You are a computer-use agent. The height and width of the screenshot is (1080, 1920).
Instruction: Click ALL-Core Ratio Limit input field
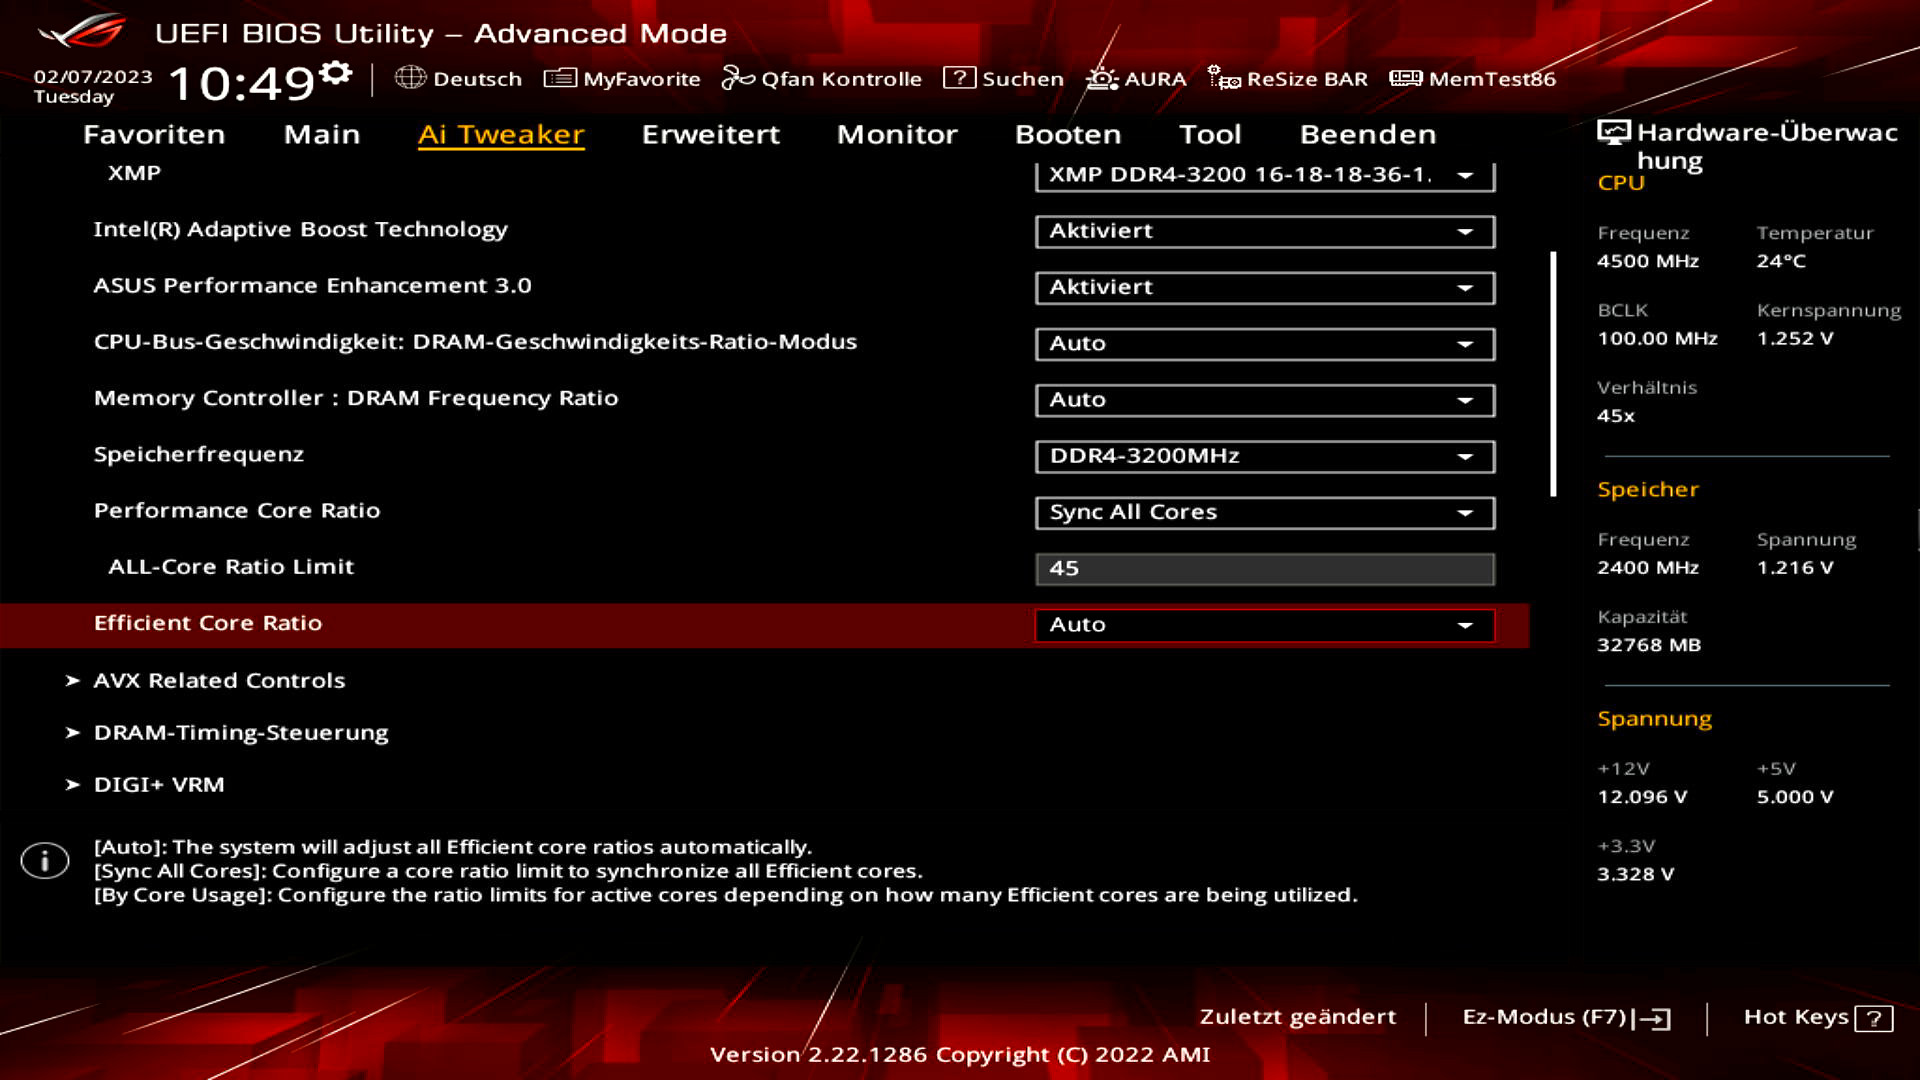(x=1264, y=568)
